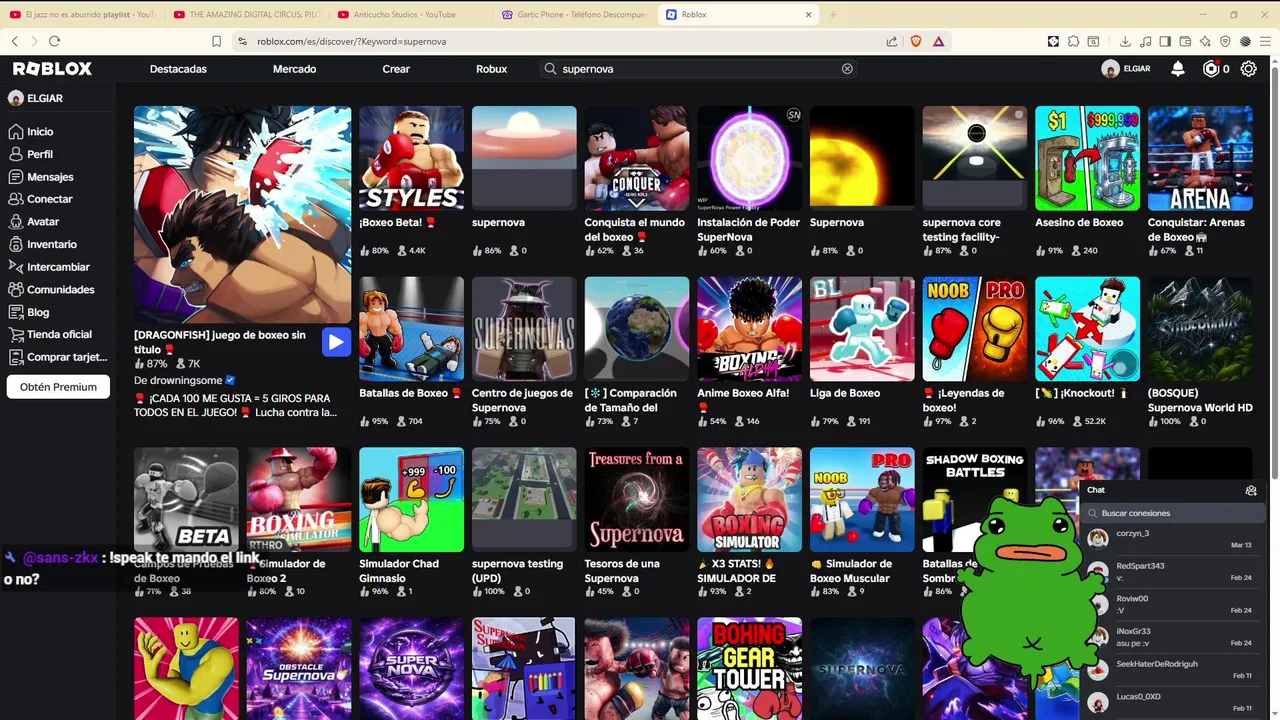This screenshot has height=720, width=1280.
Task: Open the Brave Rewards triangle icon
Action: (938, 41)
